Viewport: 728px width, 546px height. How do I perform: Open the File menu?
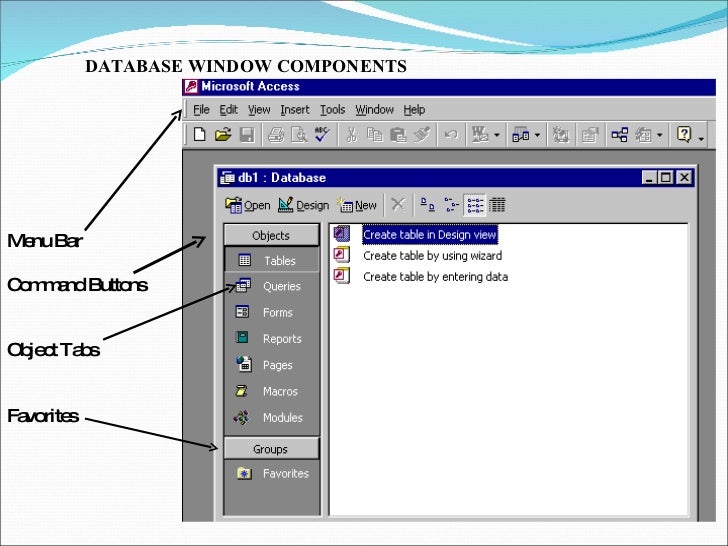click(201, 110)
